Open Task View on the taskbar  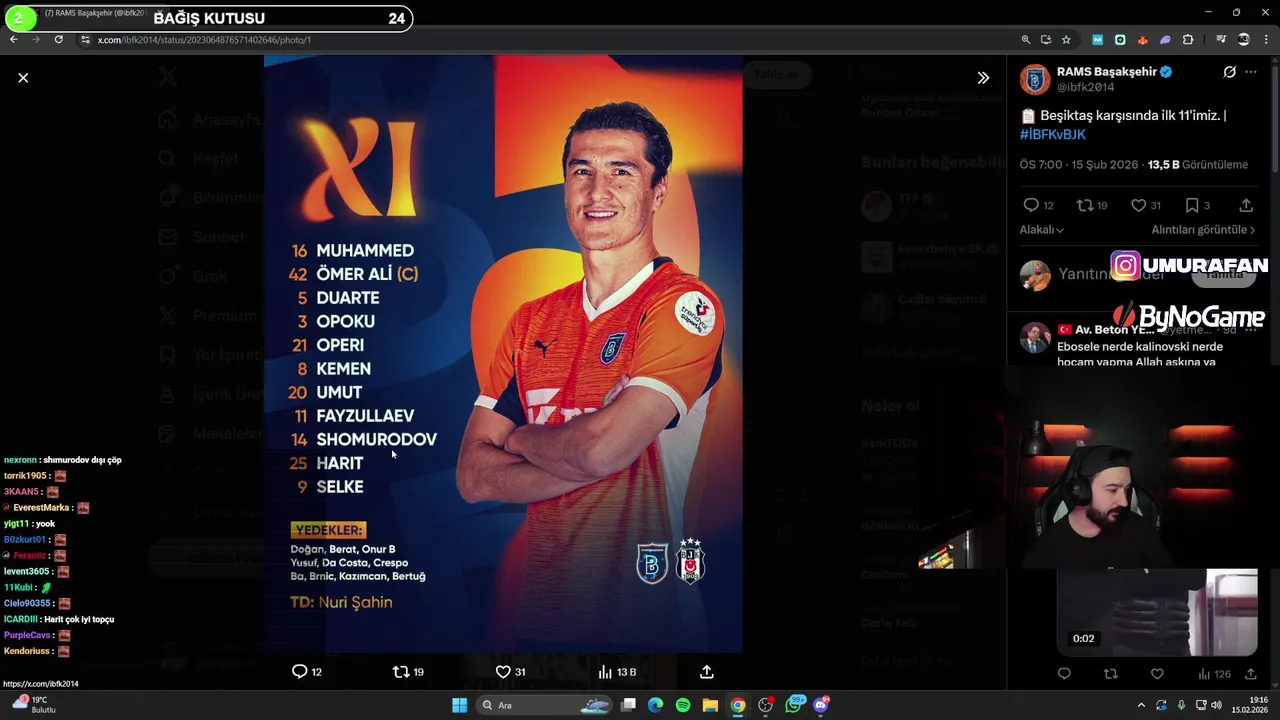tap(628, 705)
